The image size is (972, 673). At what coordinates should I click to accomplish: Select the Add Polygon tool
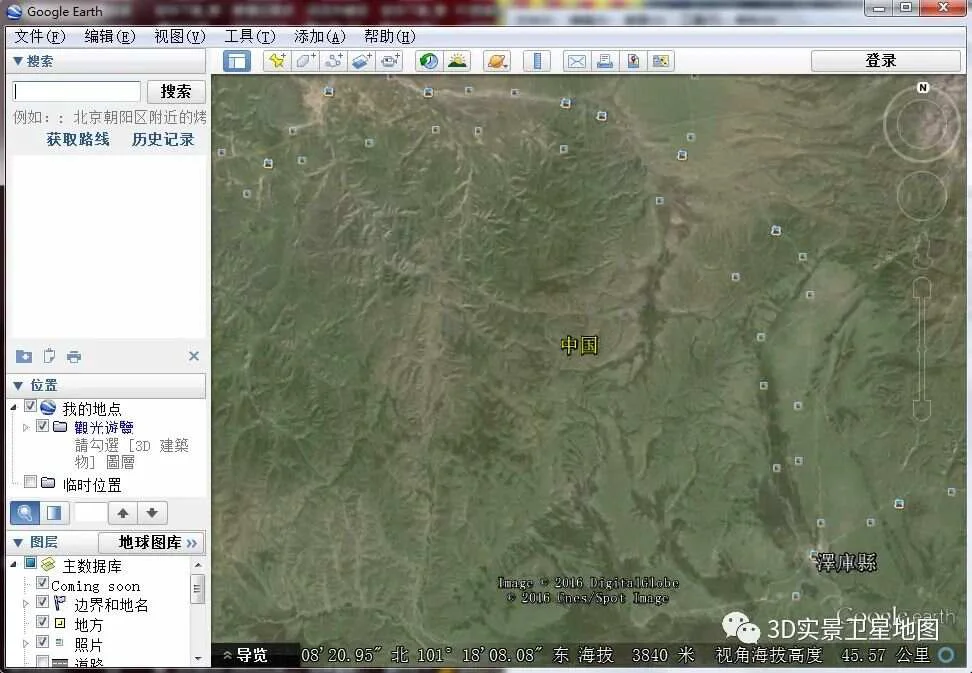[305, 61]
